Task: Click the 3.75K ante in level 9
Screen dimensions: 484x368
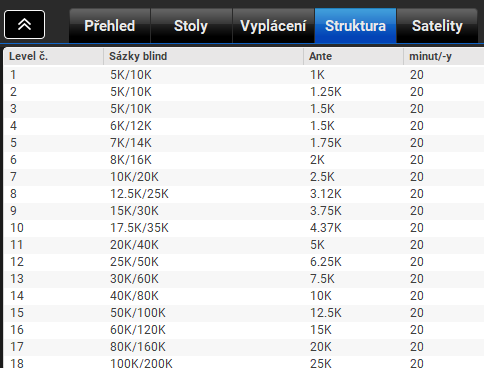Action: [326, 211]
